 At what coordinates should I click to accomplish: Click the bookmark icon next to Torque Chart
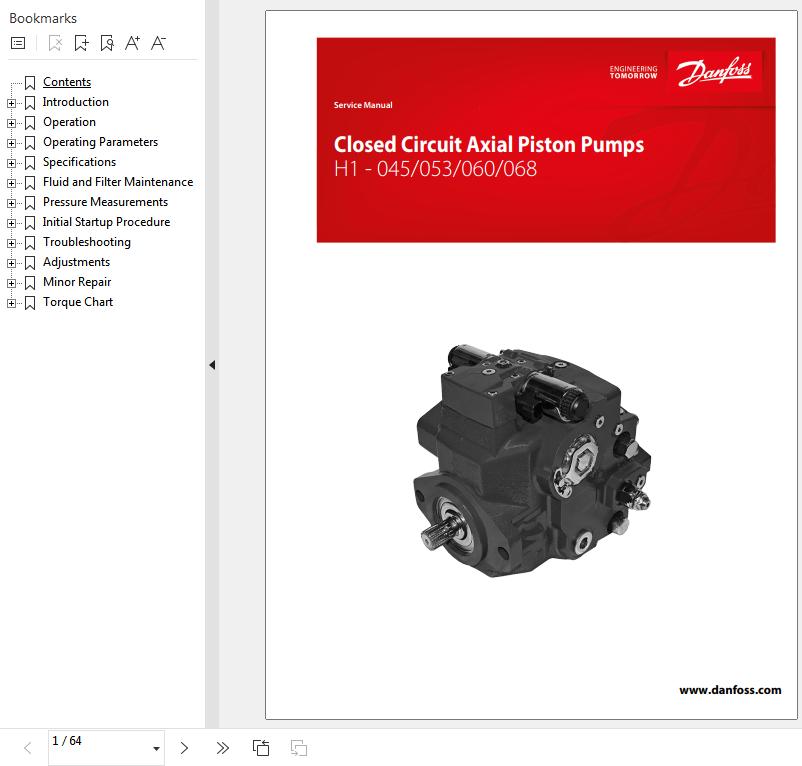pyautogui.click(x=30, y=303)
